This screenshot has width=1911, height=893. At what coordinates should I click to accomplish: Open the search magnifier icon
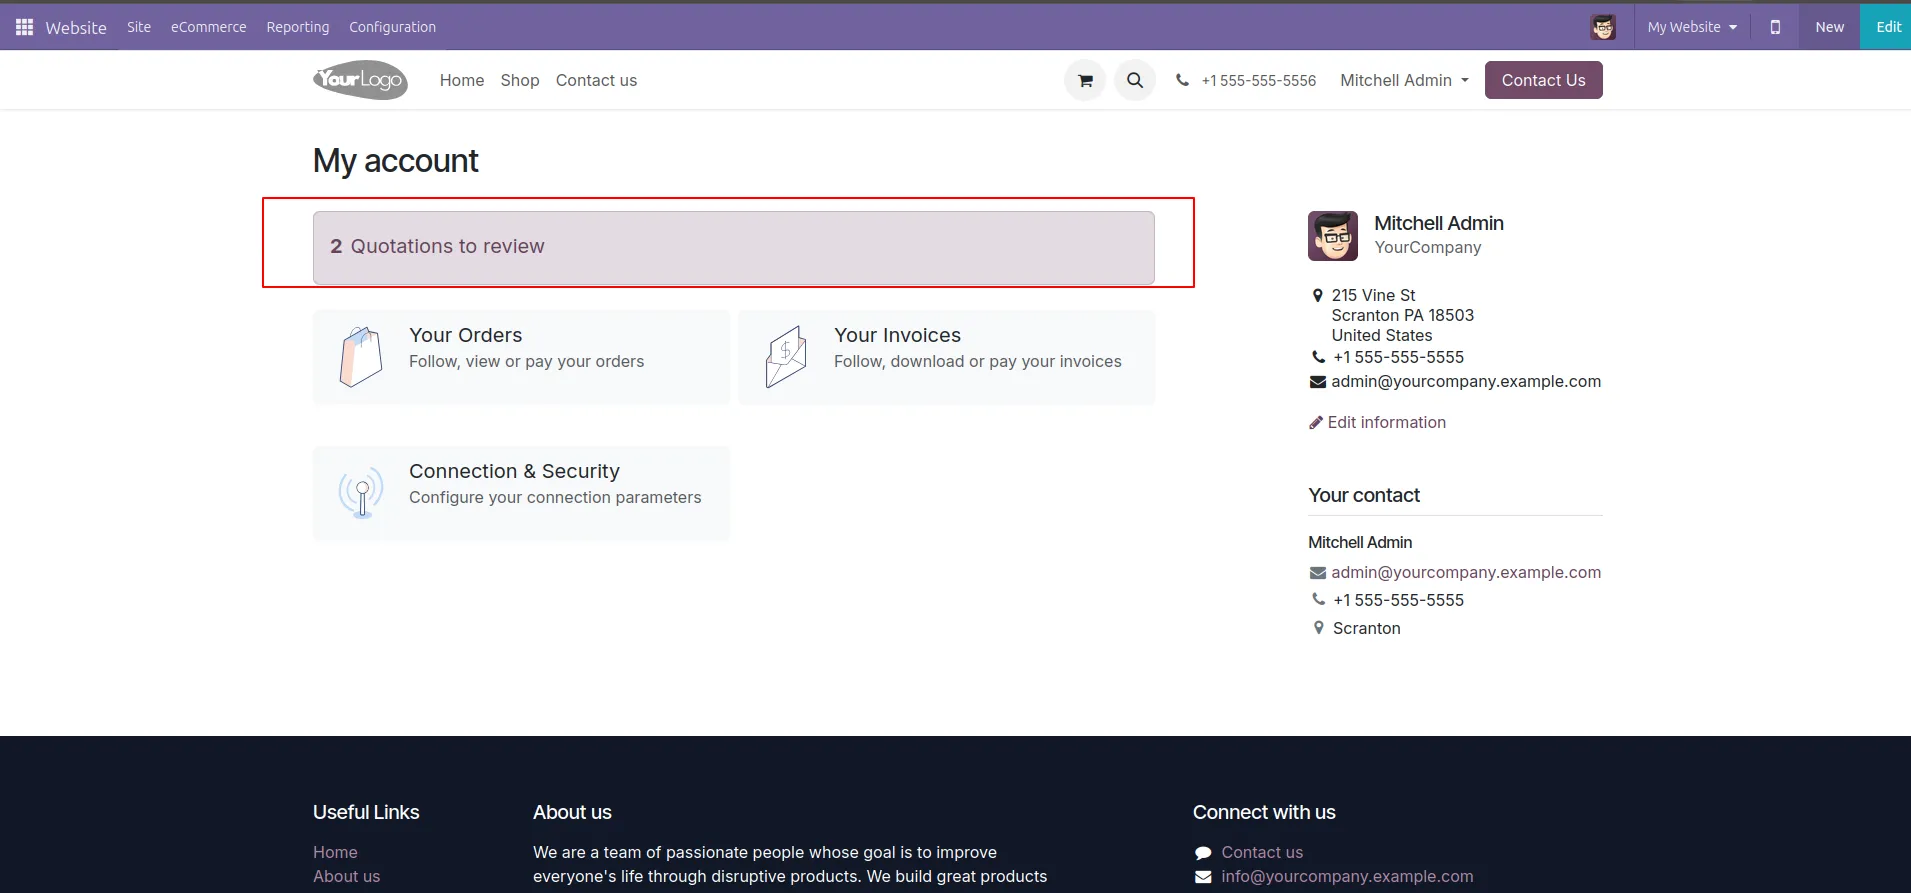(1135, 81)
